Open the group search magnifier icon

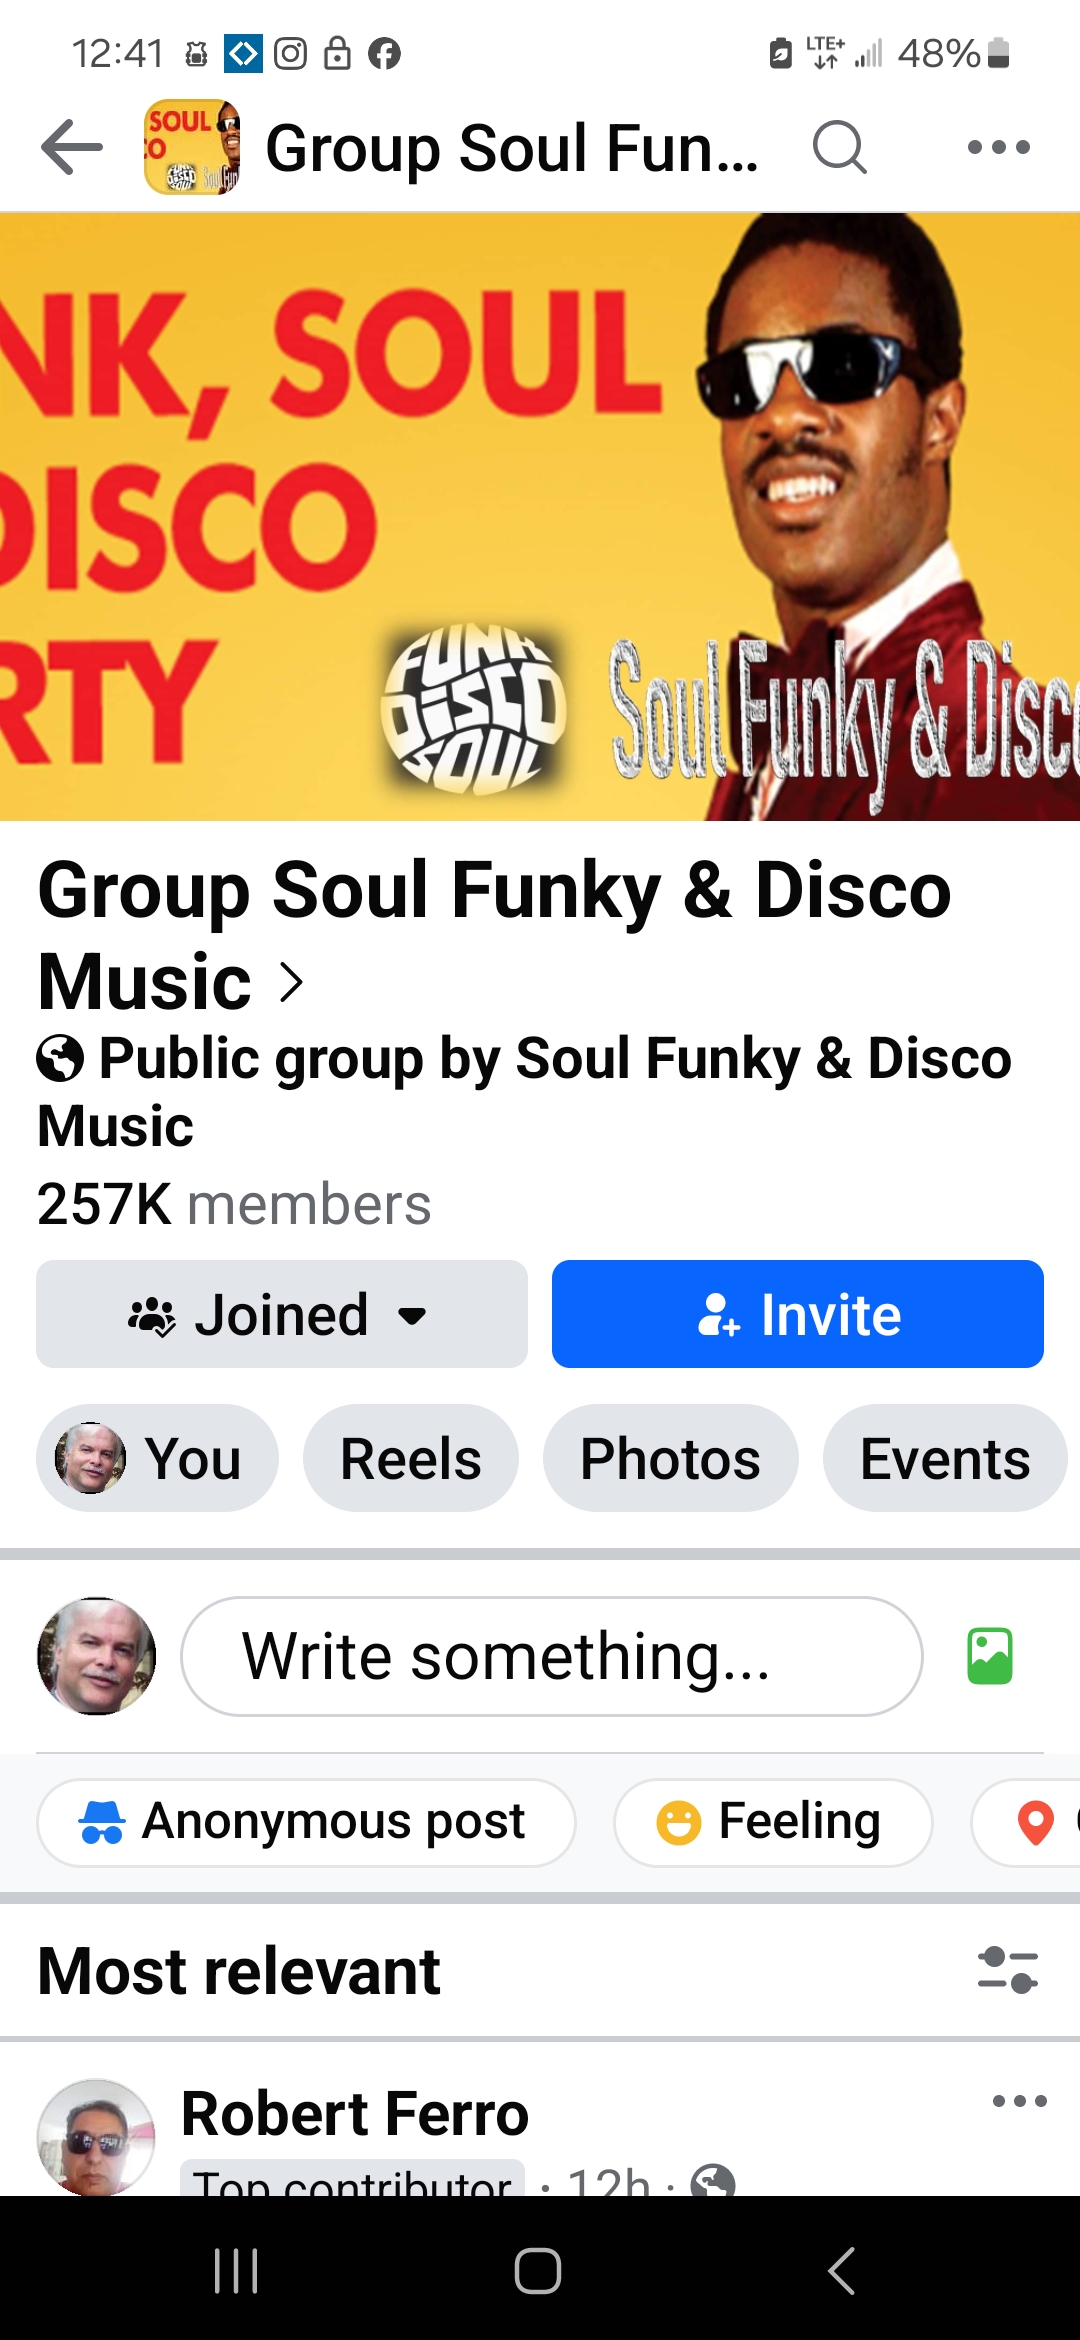pyautogui.click(x=839, y=147)
